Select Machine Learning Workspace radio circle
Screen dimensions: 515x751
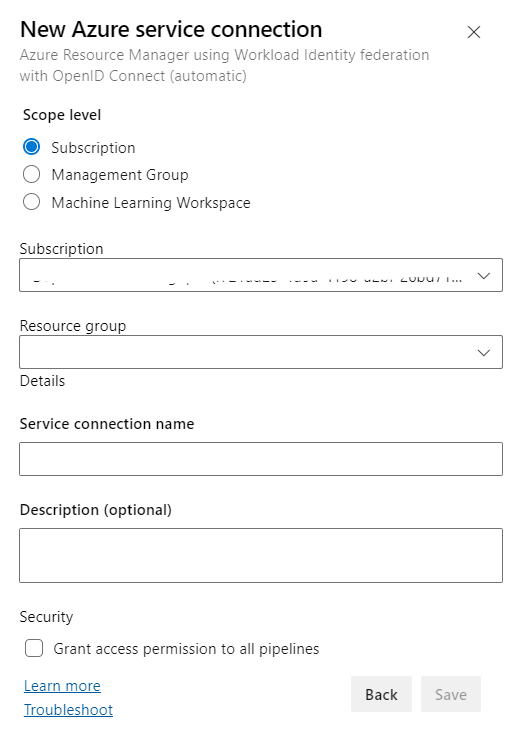(32, 202)
